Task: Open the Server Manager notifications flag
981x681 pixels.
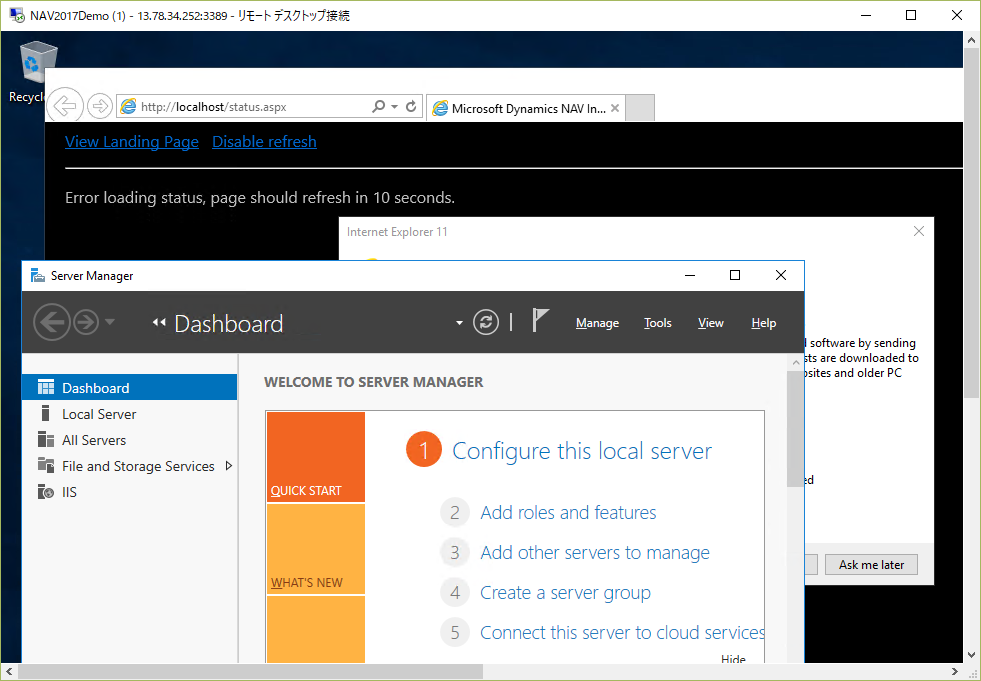Action: coord(539,320)
